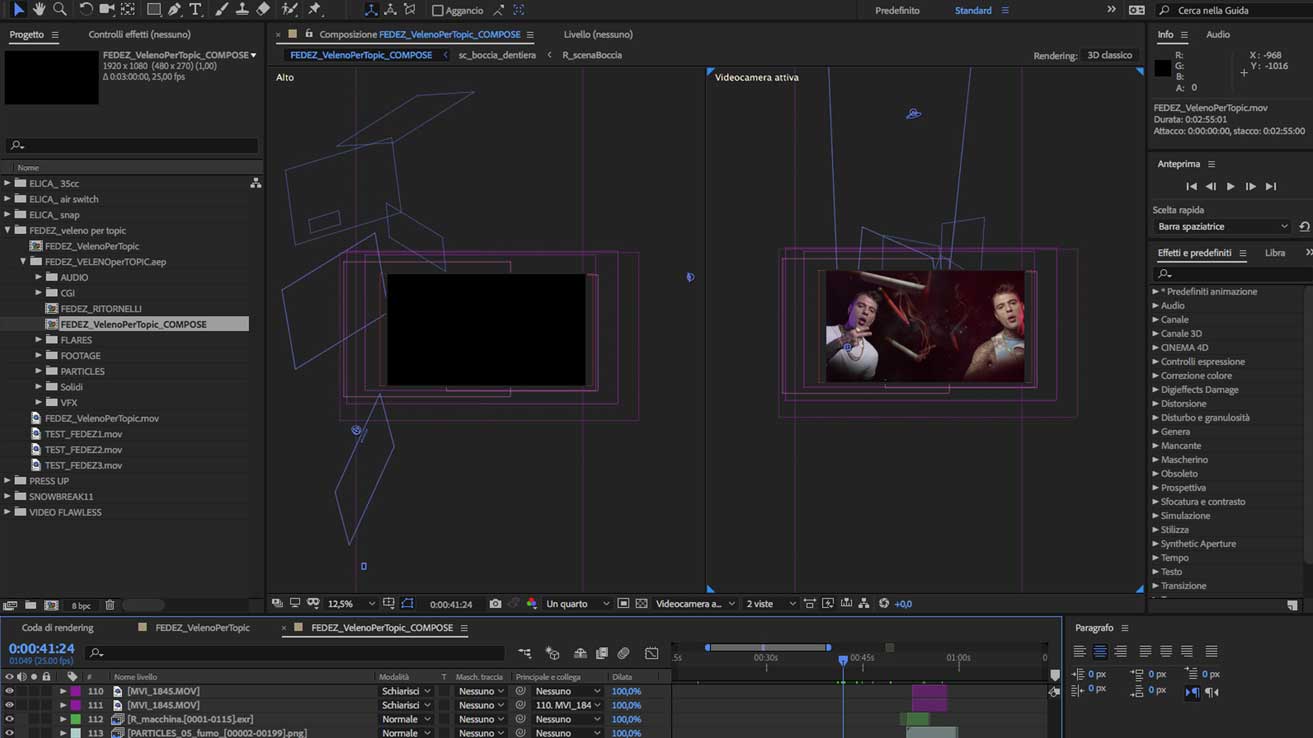This screenshot has width=1313, height=738.
Task: Click the 3D classico renderer button
Action: coord(1110,55)
